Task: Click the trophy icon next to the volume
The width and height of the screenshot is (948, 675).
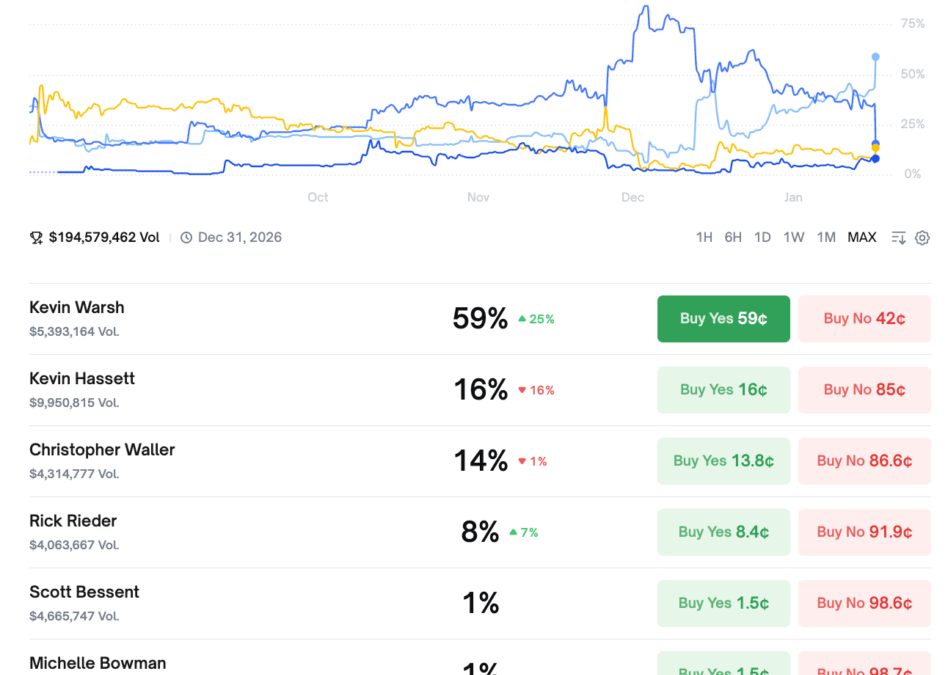Action: (x=36, y=238)
